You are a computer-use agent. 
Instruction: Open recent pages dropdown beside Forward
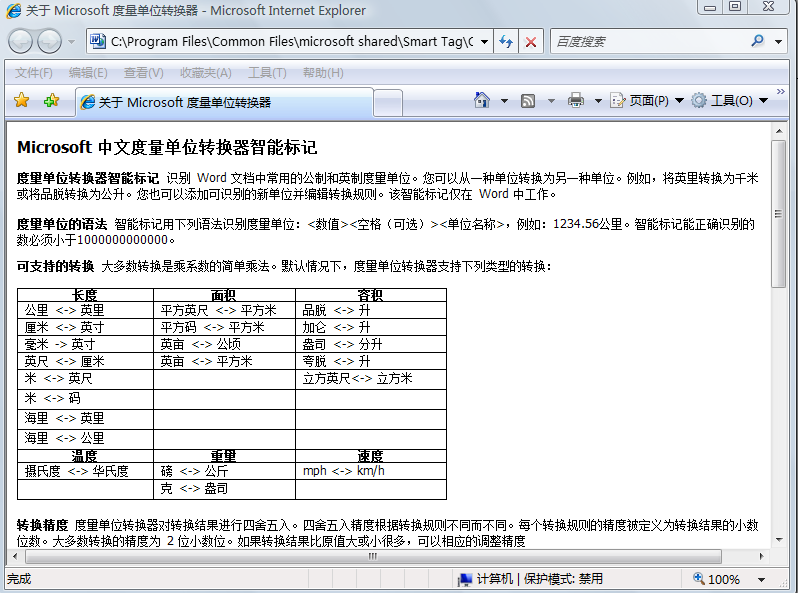pos(71,42)
